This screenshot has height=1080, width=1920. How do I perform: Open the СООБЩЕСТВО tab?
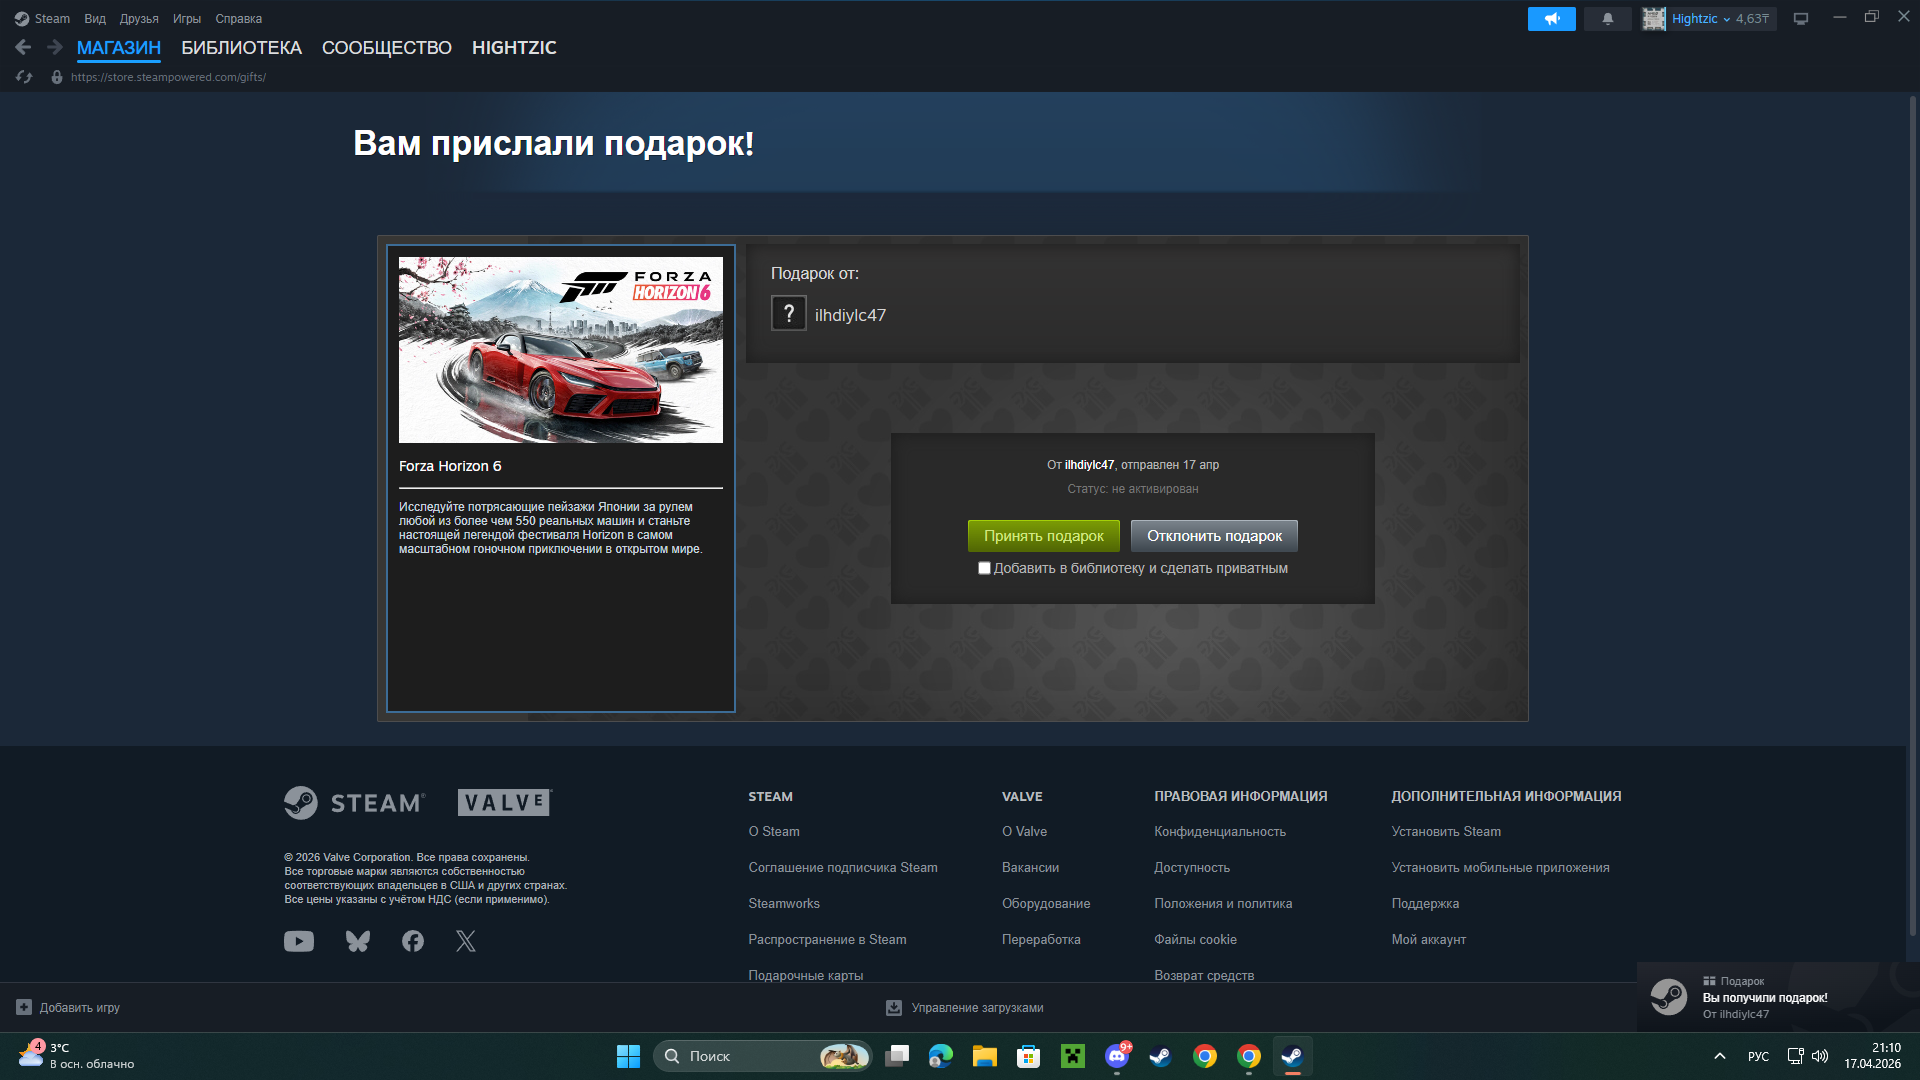(386, 48)
